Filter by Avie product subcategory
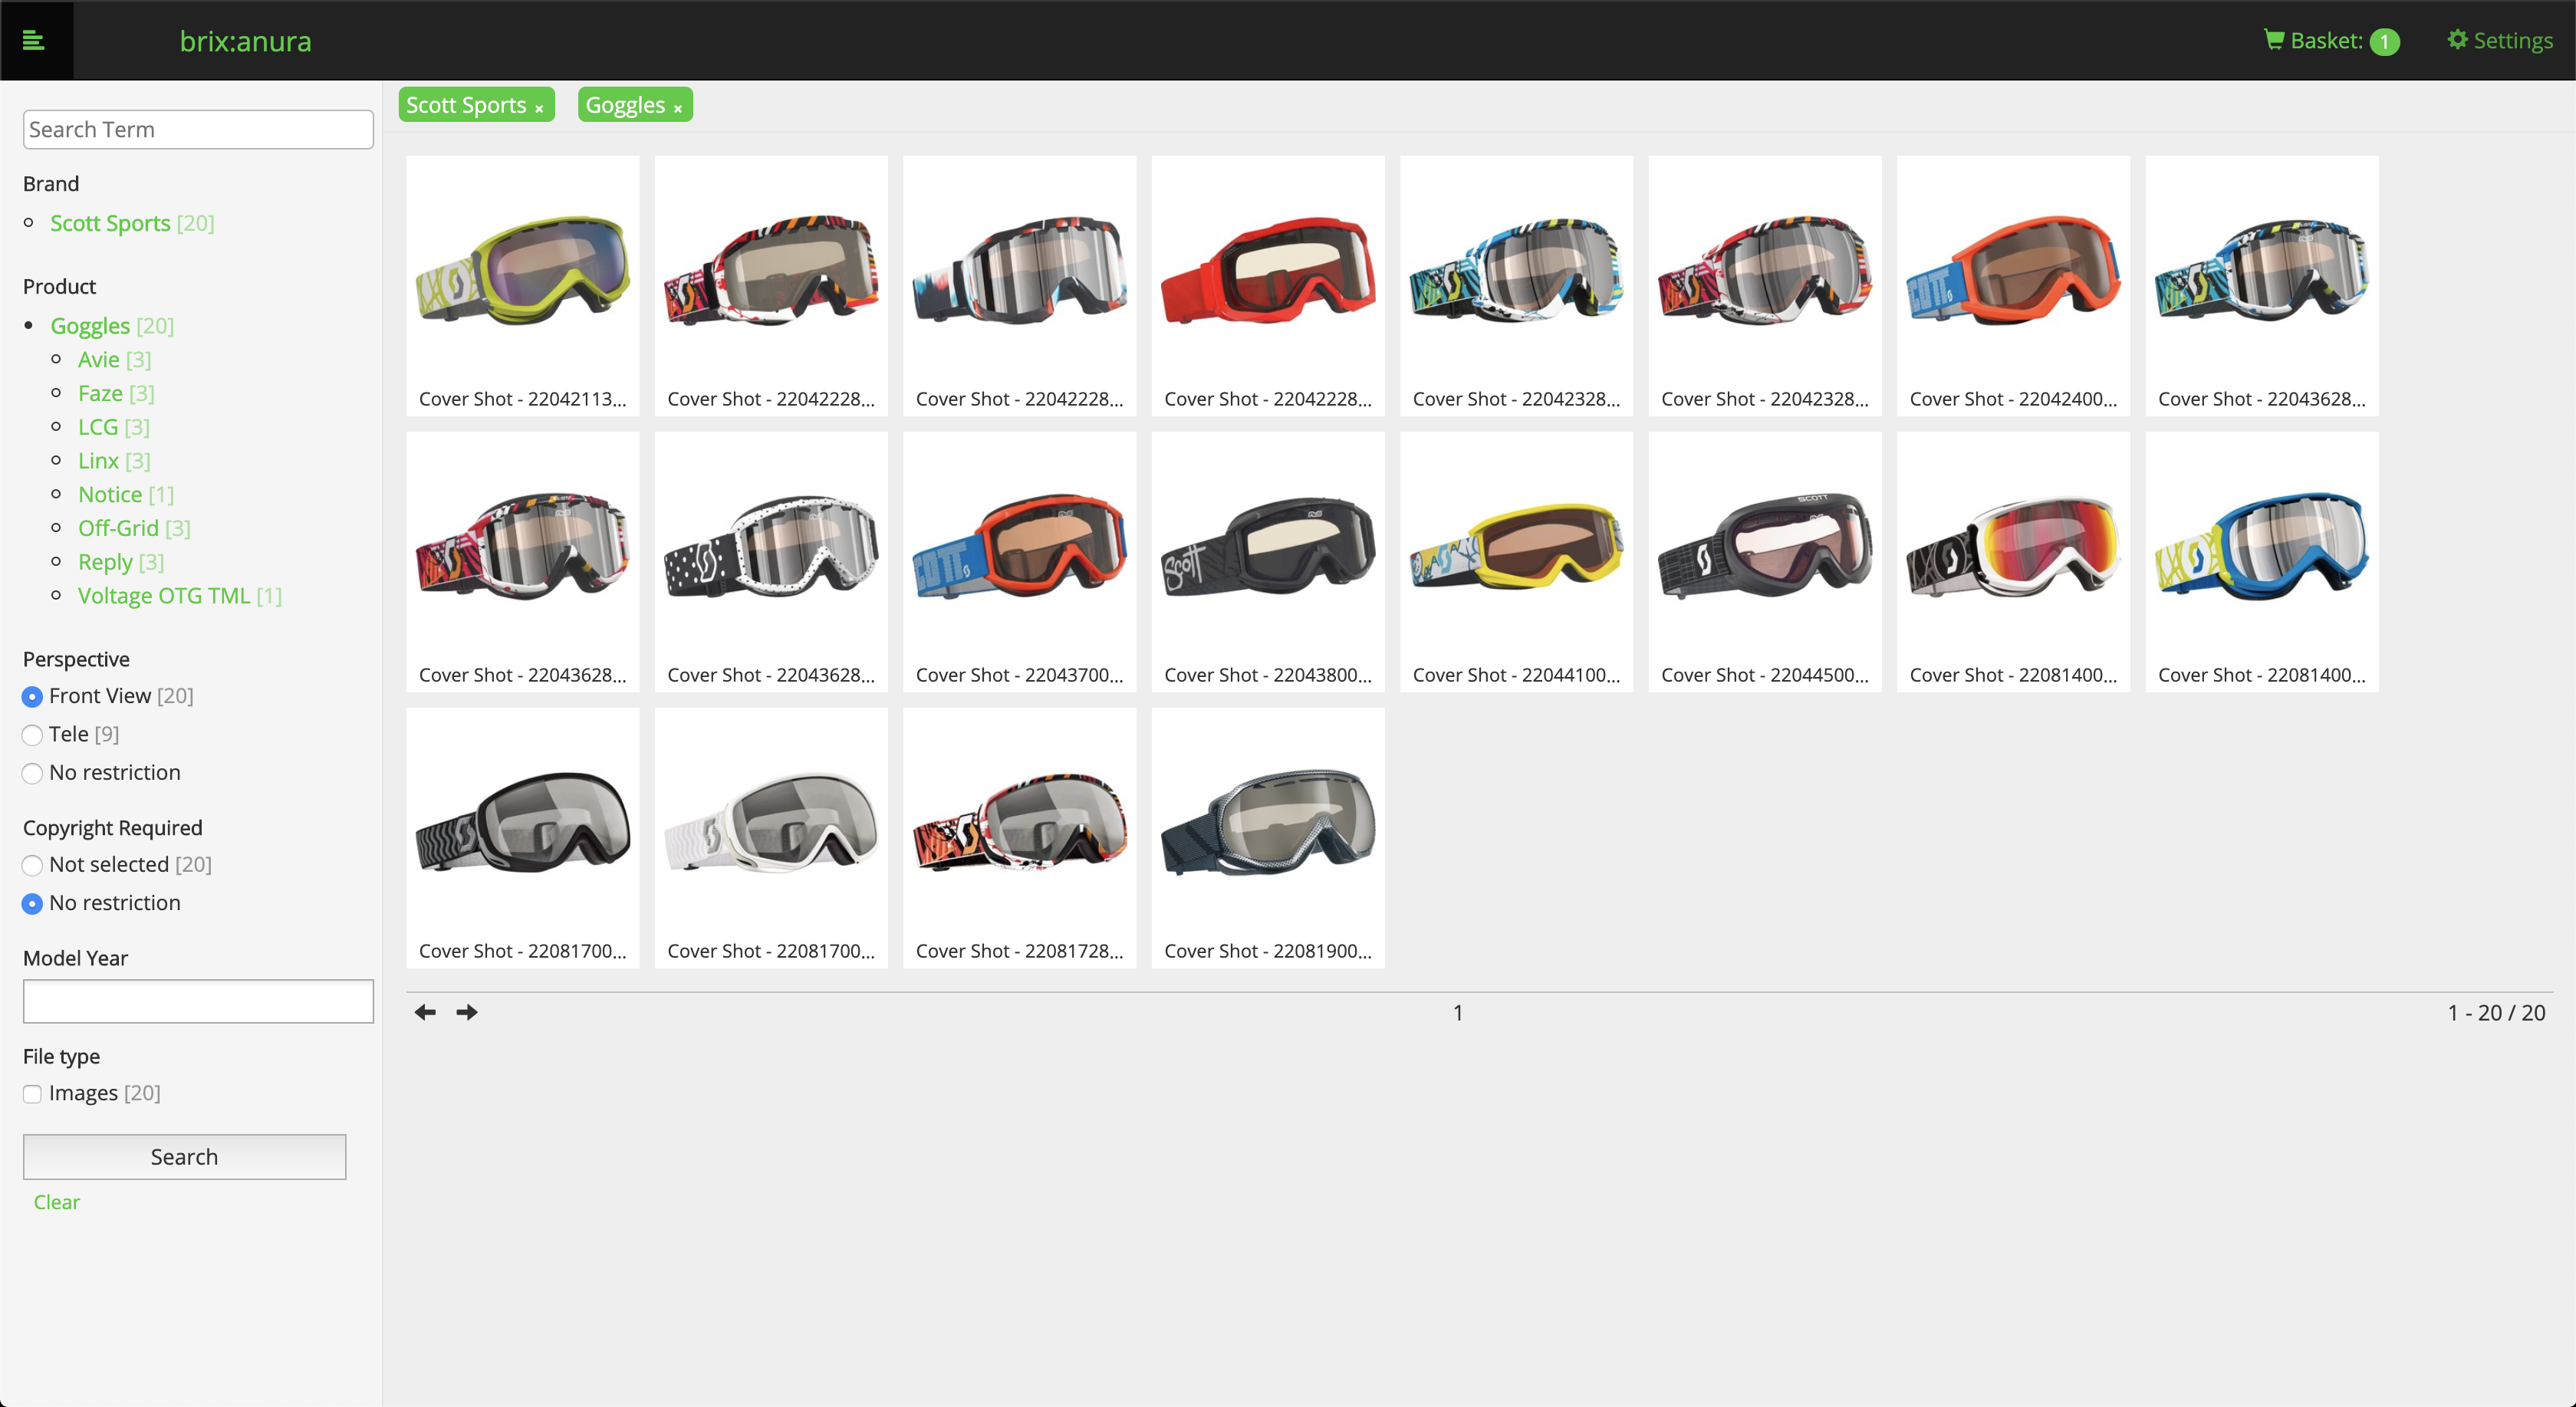The height and width of the screenshot is (1407, 2576). 98,360
